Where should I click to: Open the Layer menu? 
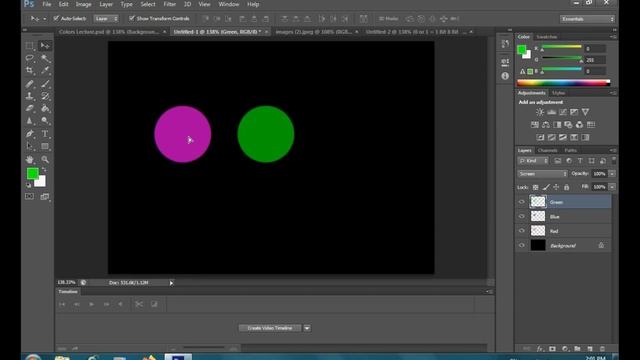click(x=106, y=4)
